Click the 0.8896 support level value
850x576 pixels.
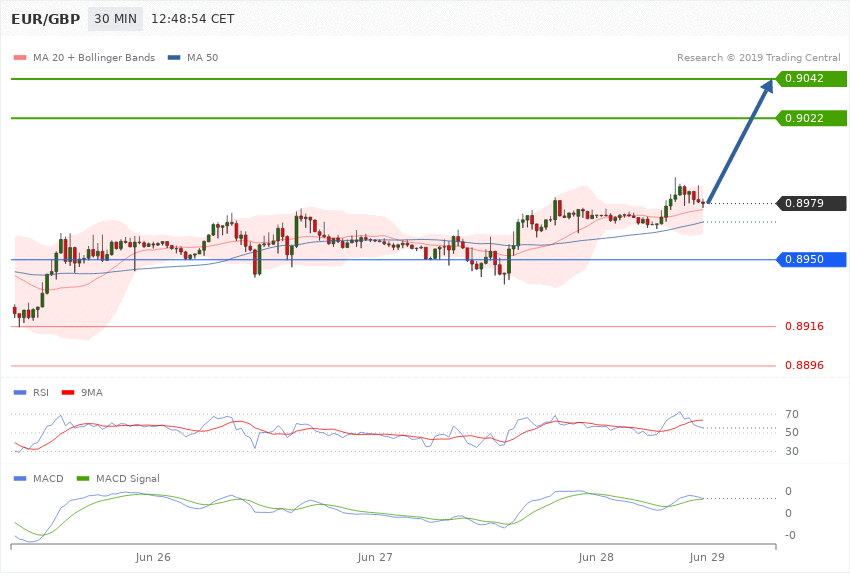(x=804, y=365)
